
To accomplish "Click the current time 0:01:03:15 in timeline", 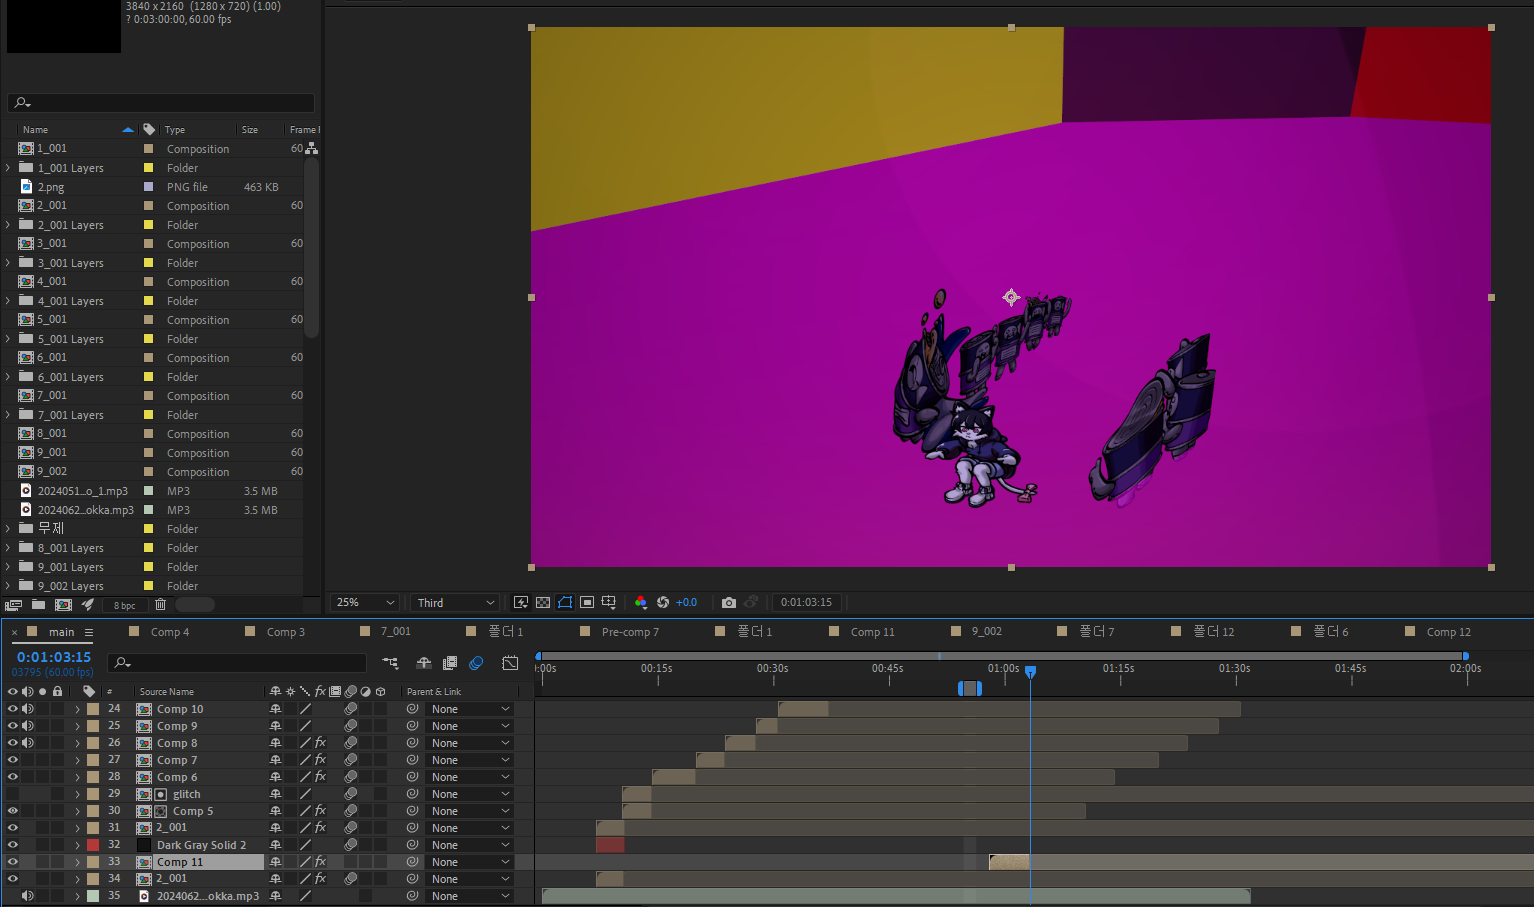I will pos(54,657).
